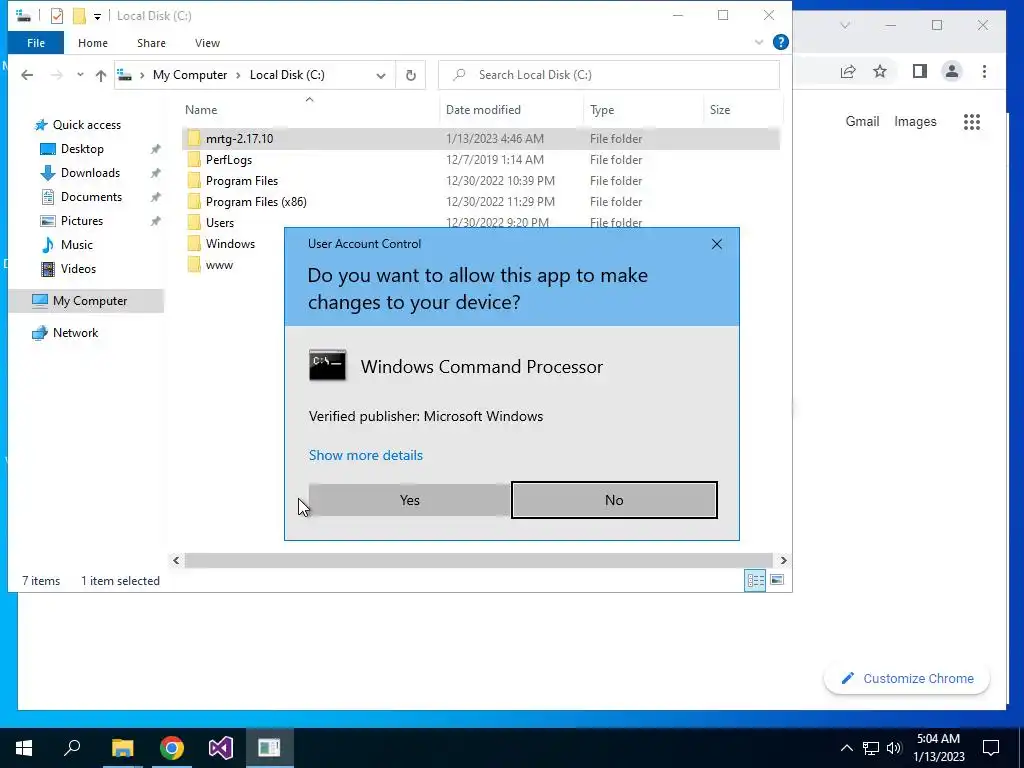
Task: Go back using the Explorer back arrow
Action: tap(27, 75)
